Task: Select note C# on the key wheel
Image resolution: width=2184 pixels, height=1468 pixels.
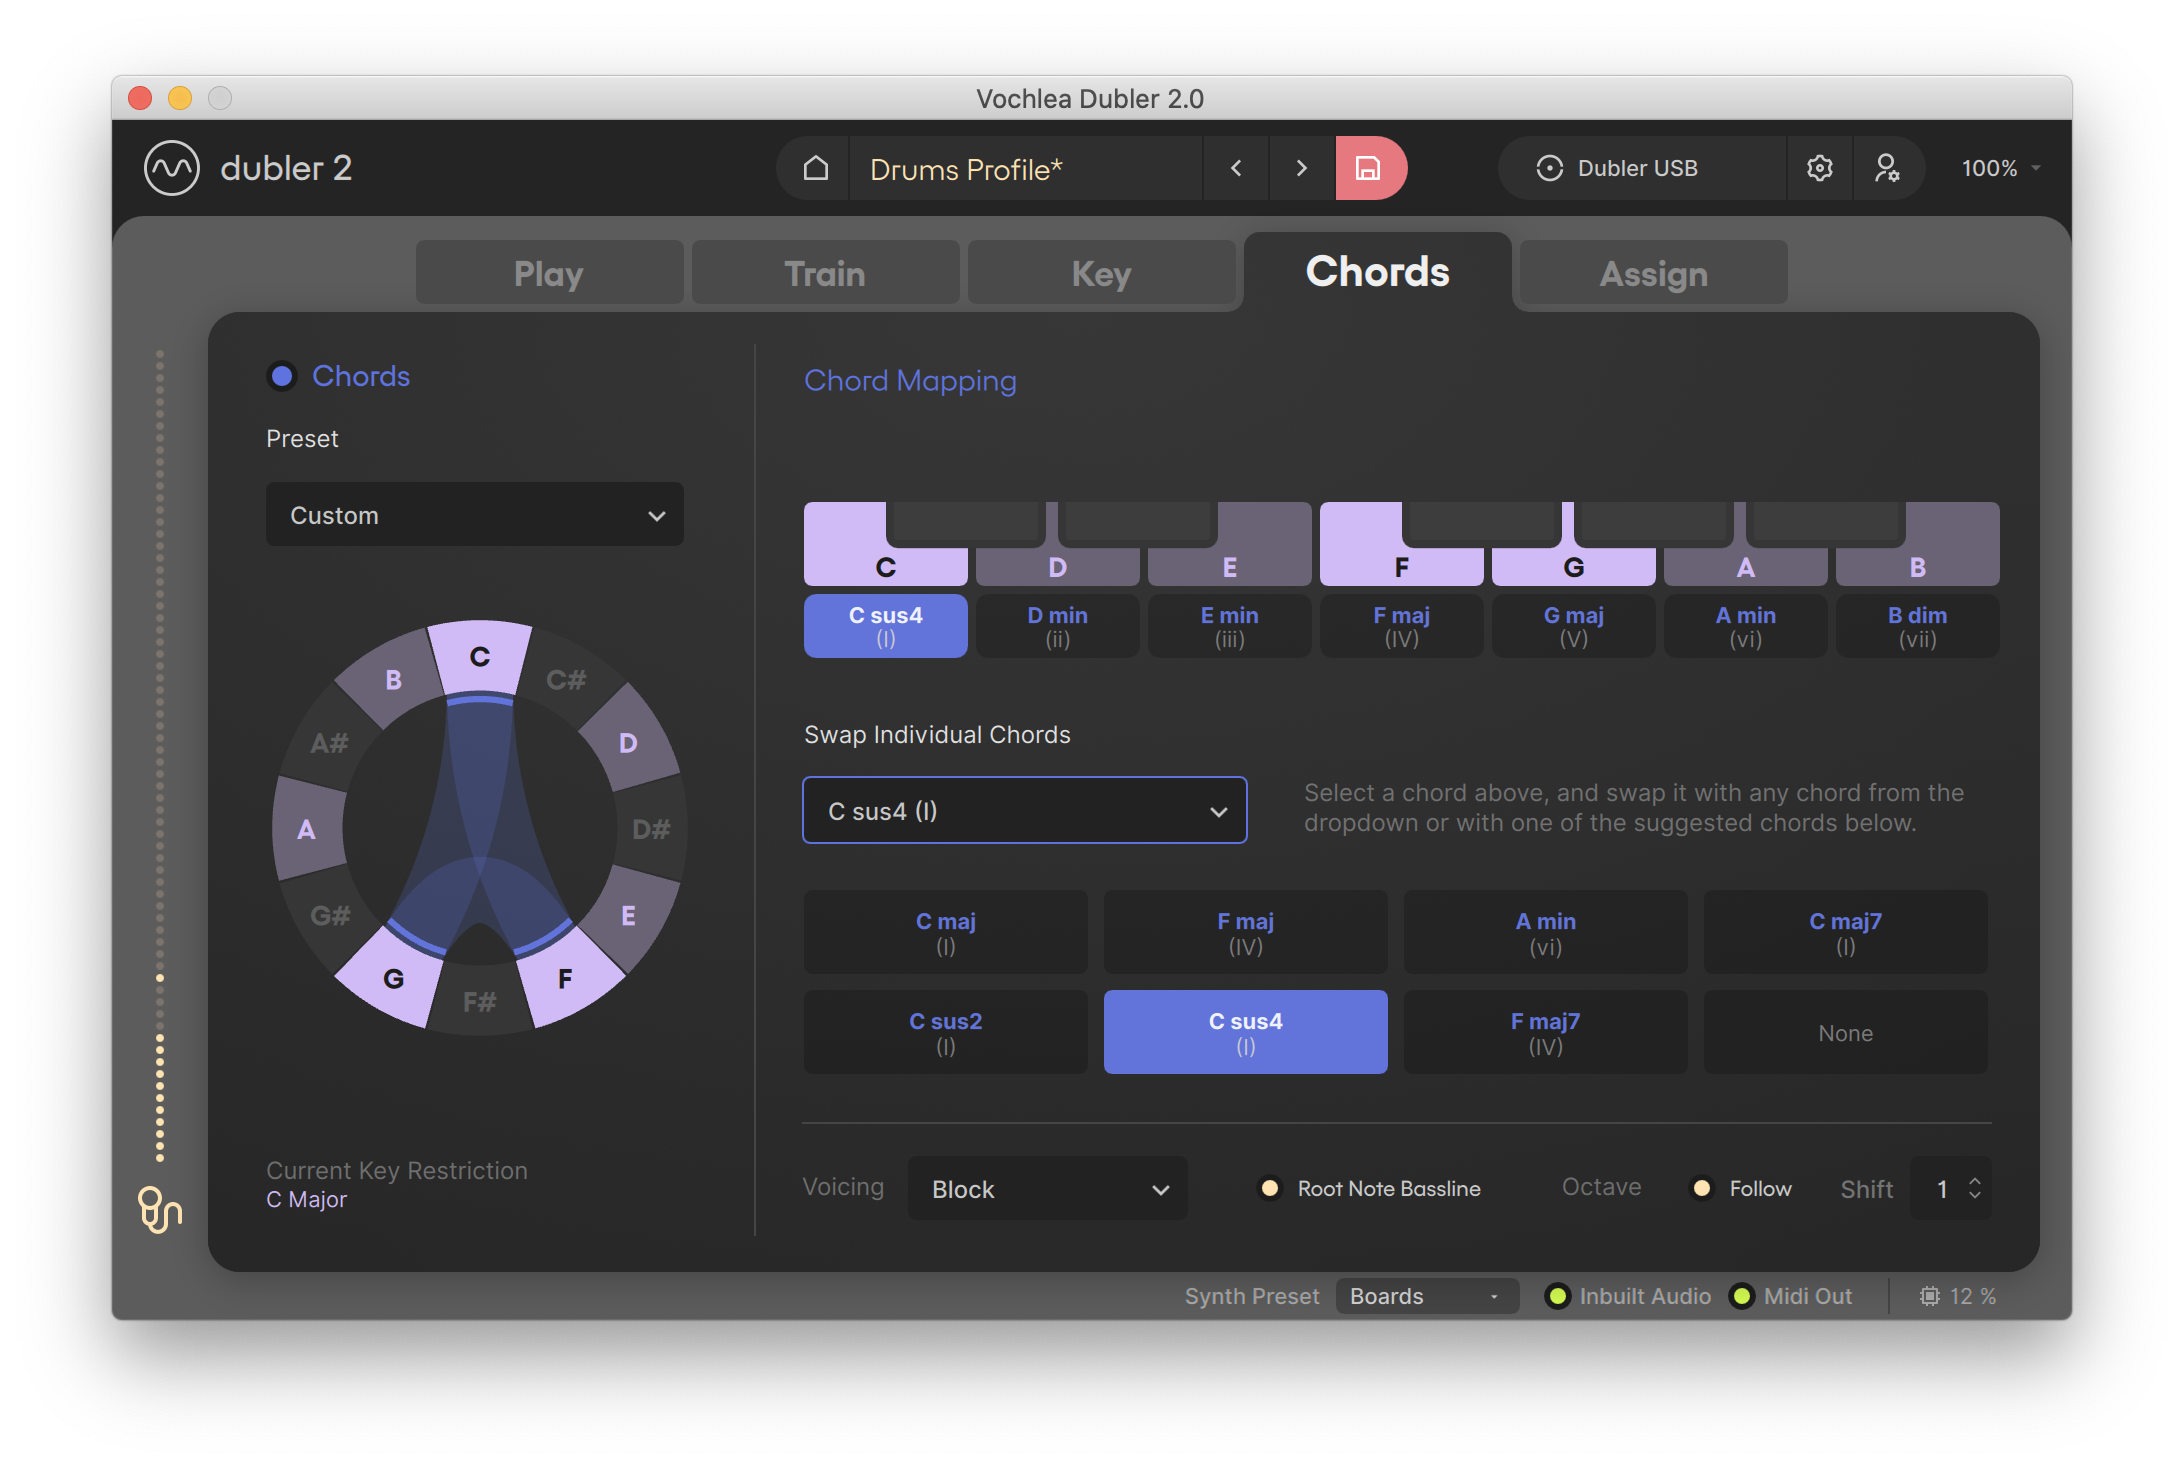Action: tap(566, 680)
